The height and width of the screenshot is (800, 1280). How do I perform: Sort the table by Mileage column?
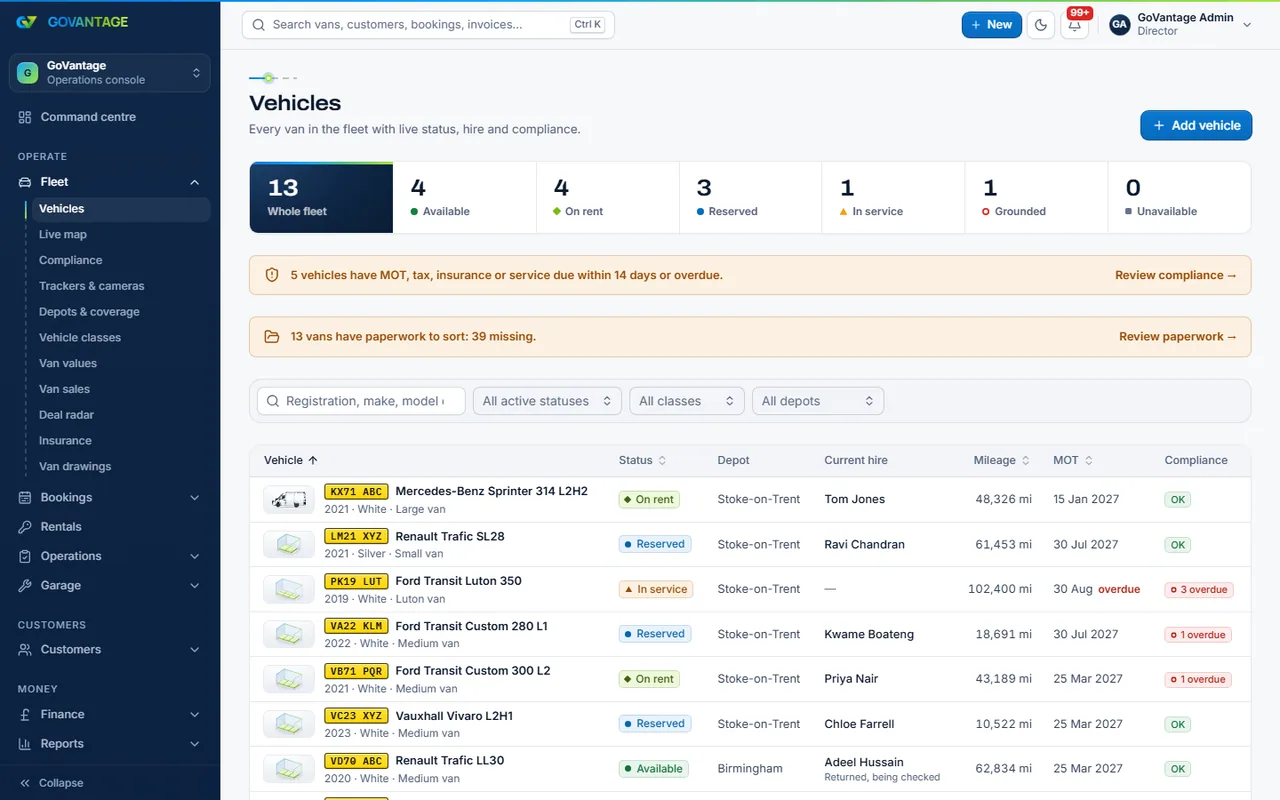1002,461
